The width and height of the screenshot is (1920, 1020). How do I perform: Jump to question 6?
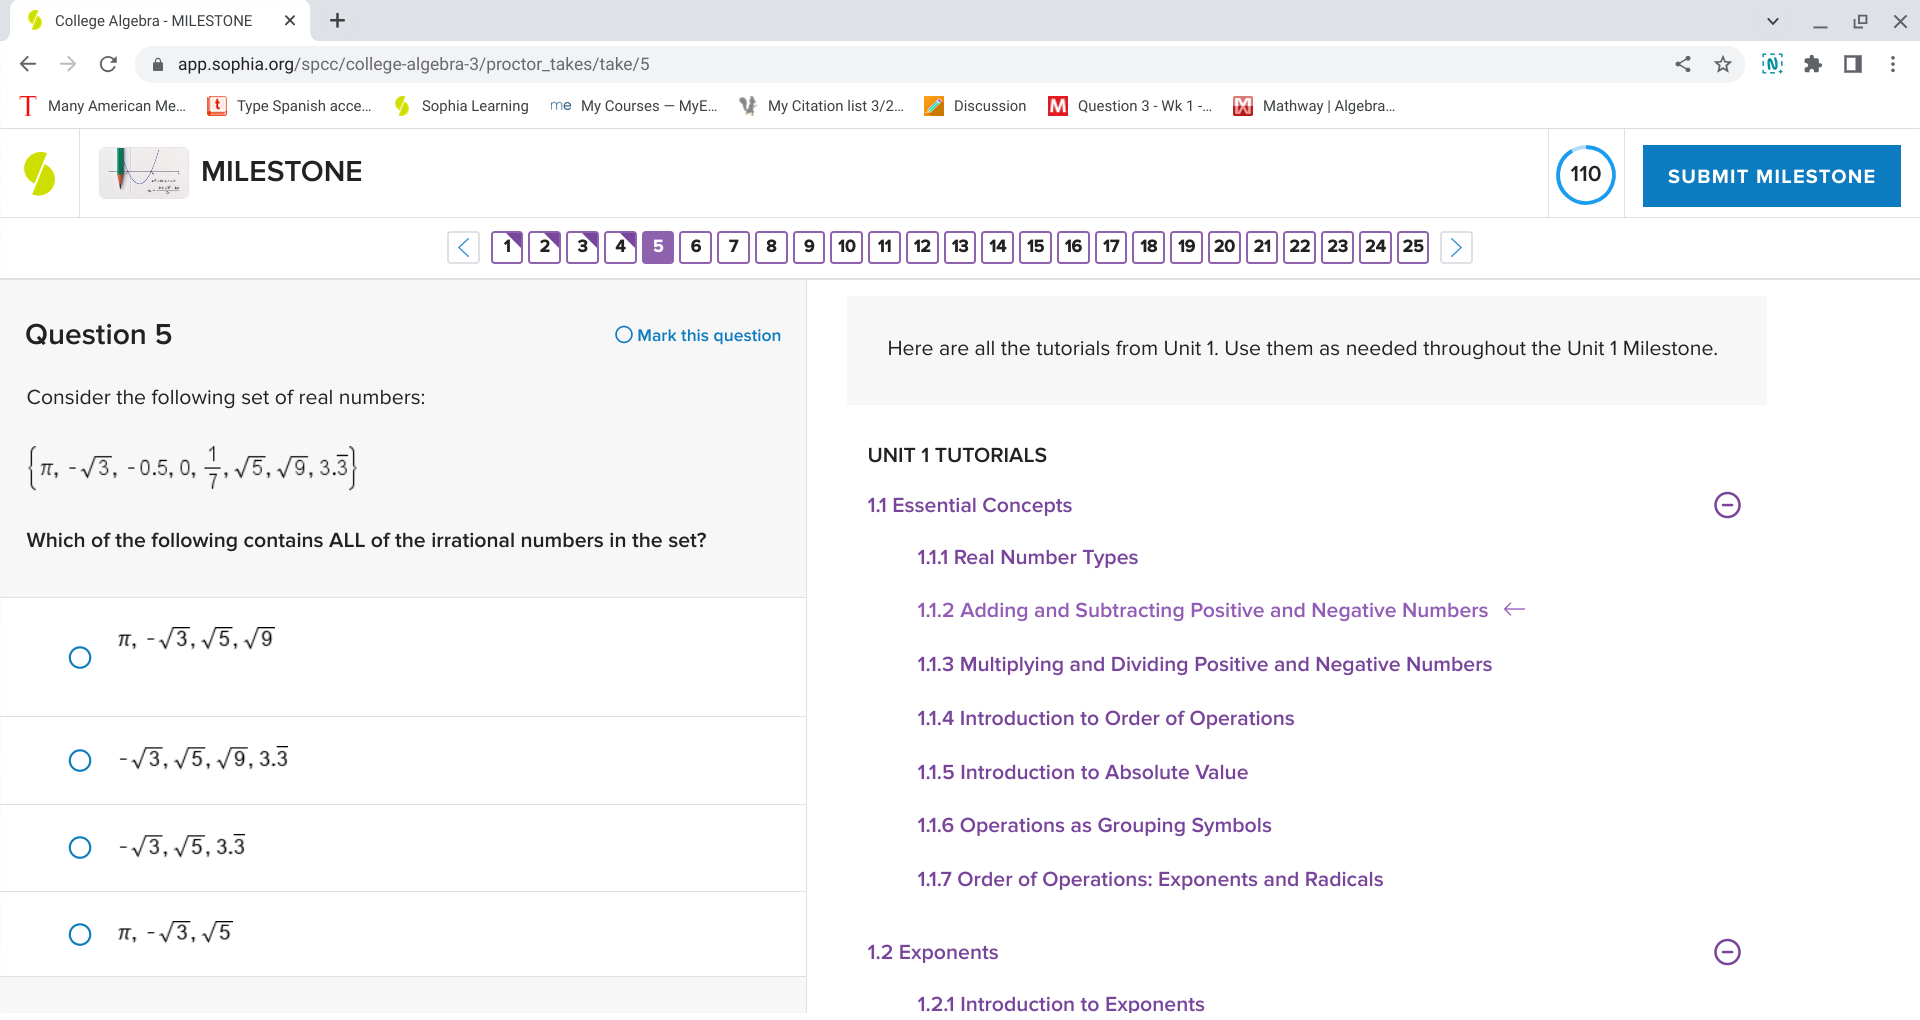[x=696, y=247]
